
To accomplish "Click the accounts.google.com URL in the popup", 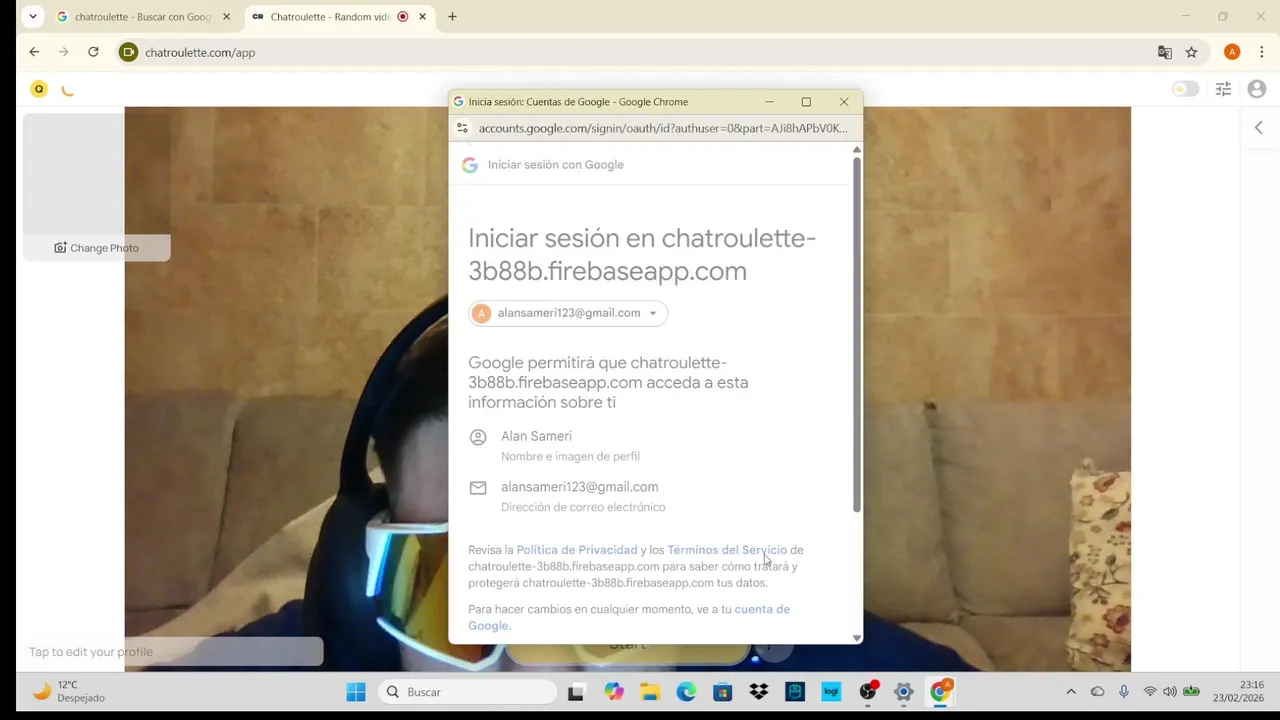I will (662, 128).
